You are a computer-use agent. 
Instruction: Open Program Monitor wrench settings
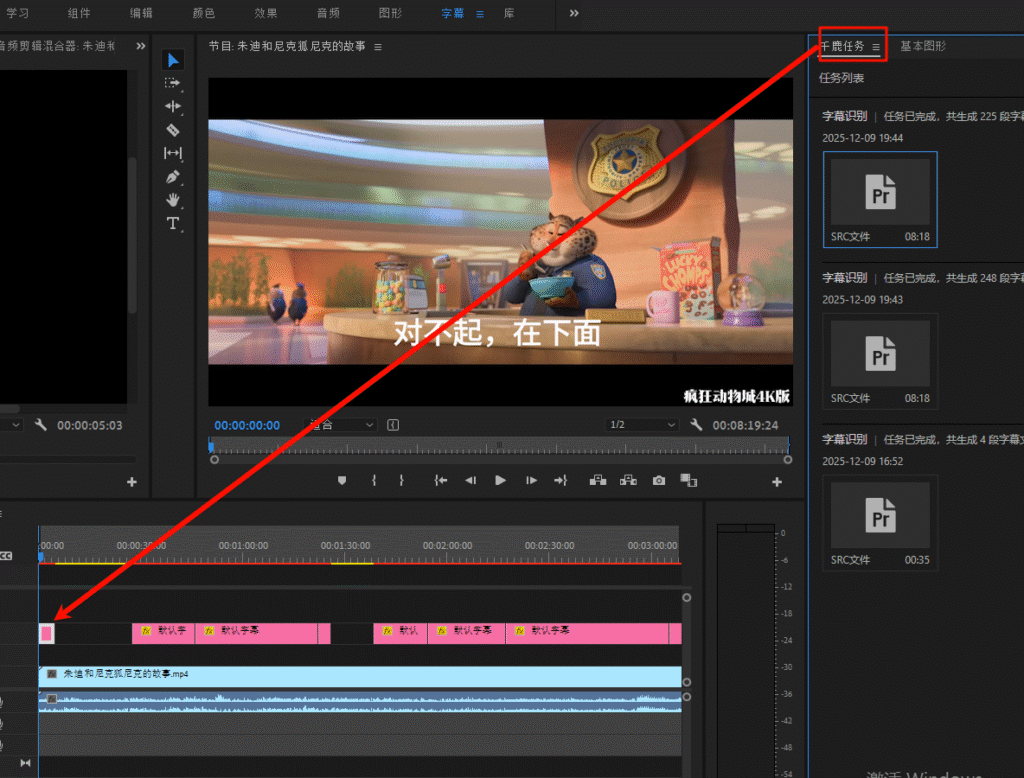697,425
